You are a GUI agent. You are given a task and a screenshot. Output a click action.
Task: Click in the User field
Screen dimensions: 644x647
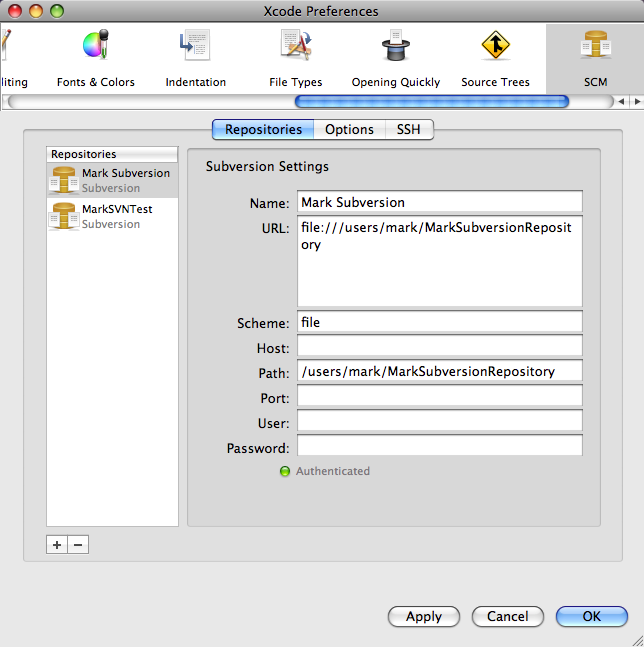coord(440,421)
